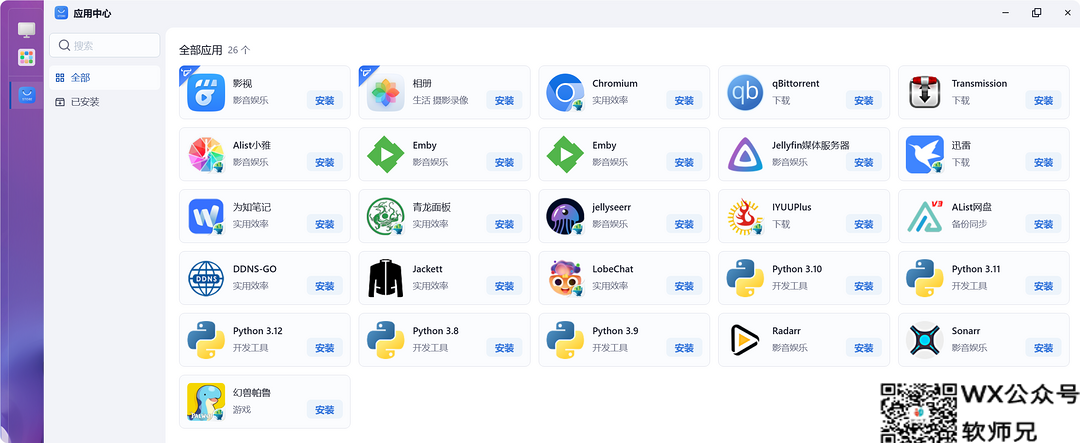Select the 全部 category tab
Screen dimensions: 1080x443
(105, 78)
